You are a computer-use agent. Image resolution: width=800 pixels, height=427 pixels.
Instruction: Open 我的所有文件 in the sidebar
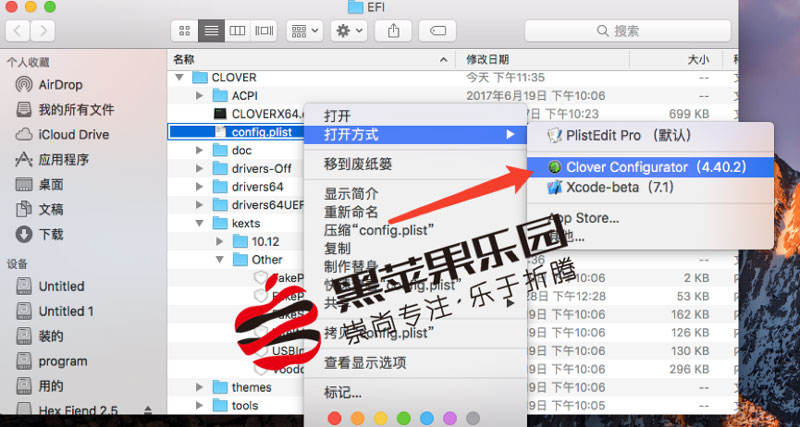[x=64, y=110]
